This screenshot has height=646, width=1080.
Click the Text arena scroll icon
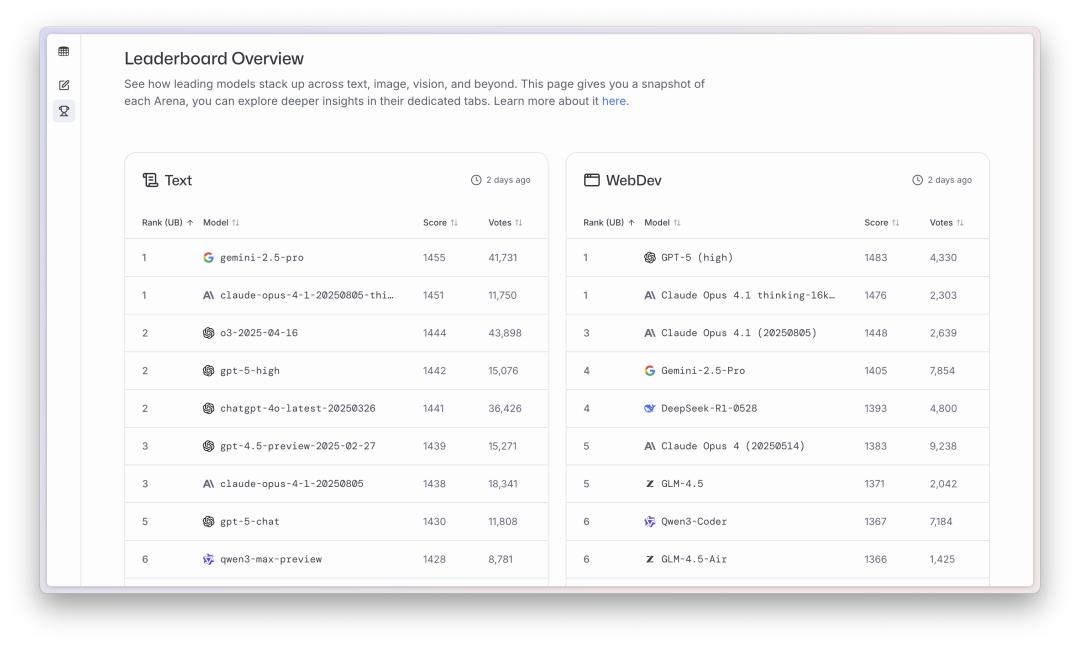(x=150, y=180)
